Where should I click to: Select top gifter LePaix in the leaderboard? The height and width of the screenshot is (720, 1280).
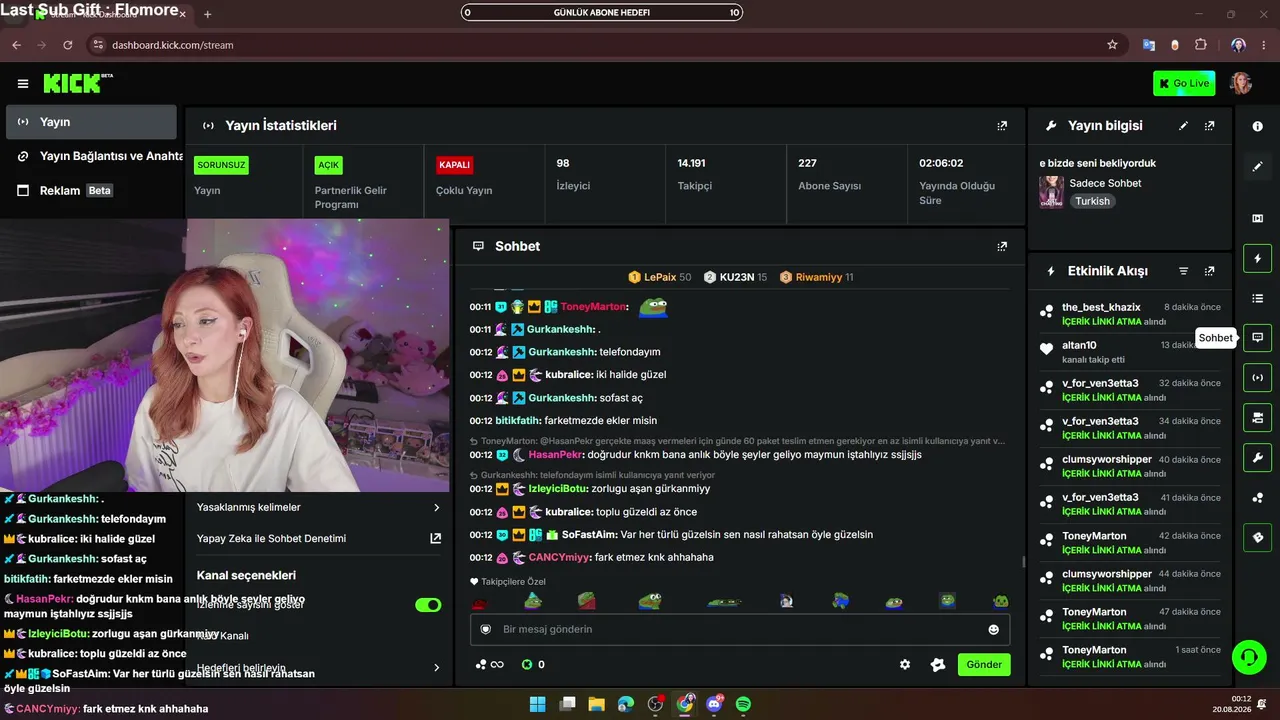point(659,277)
